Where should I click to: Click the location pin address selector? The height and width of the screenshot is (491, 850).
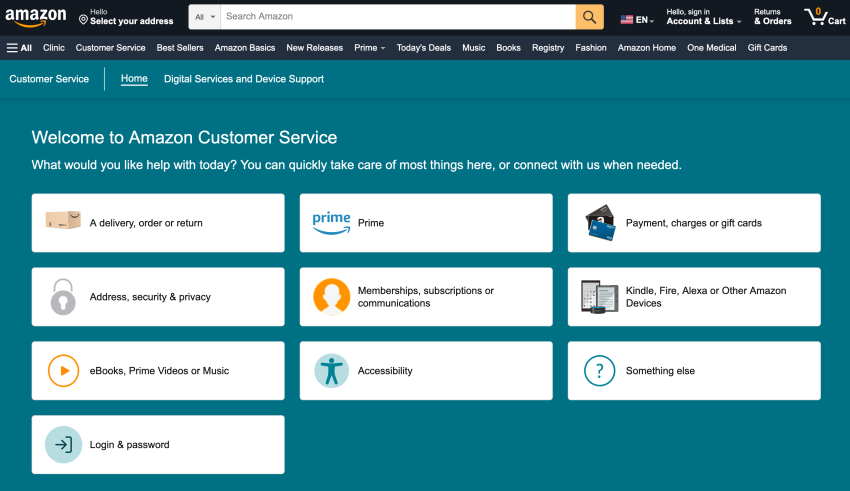(126, 17)
